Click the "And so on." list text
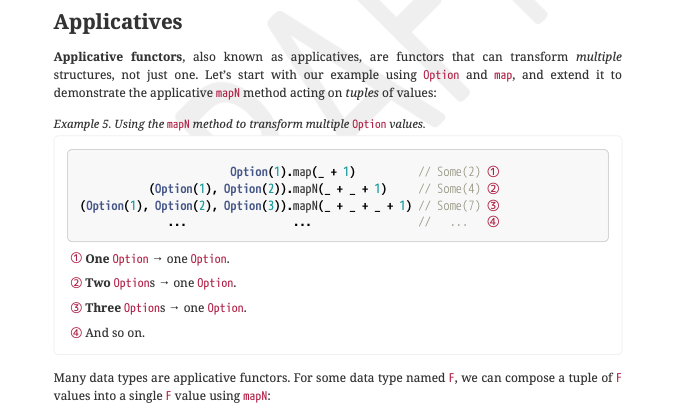This screenshot has height=419, width=677. 115,332
